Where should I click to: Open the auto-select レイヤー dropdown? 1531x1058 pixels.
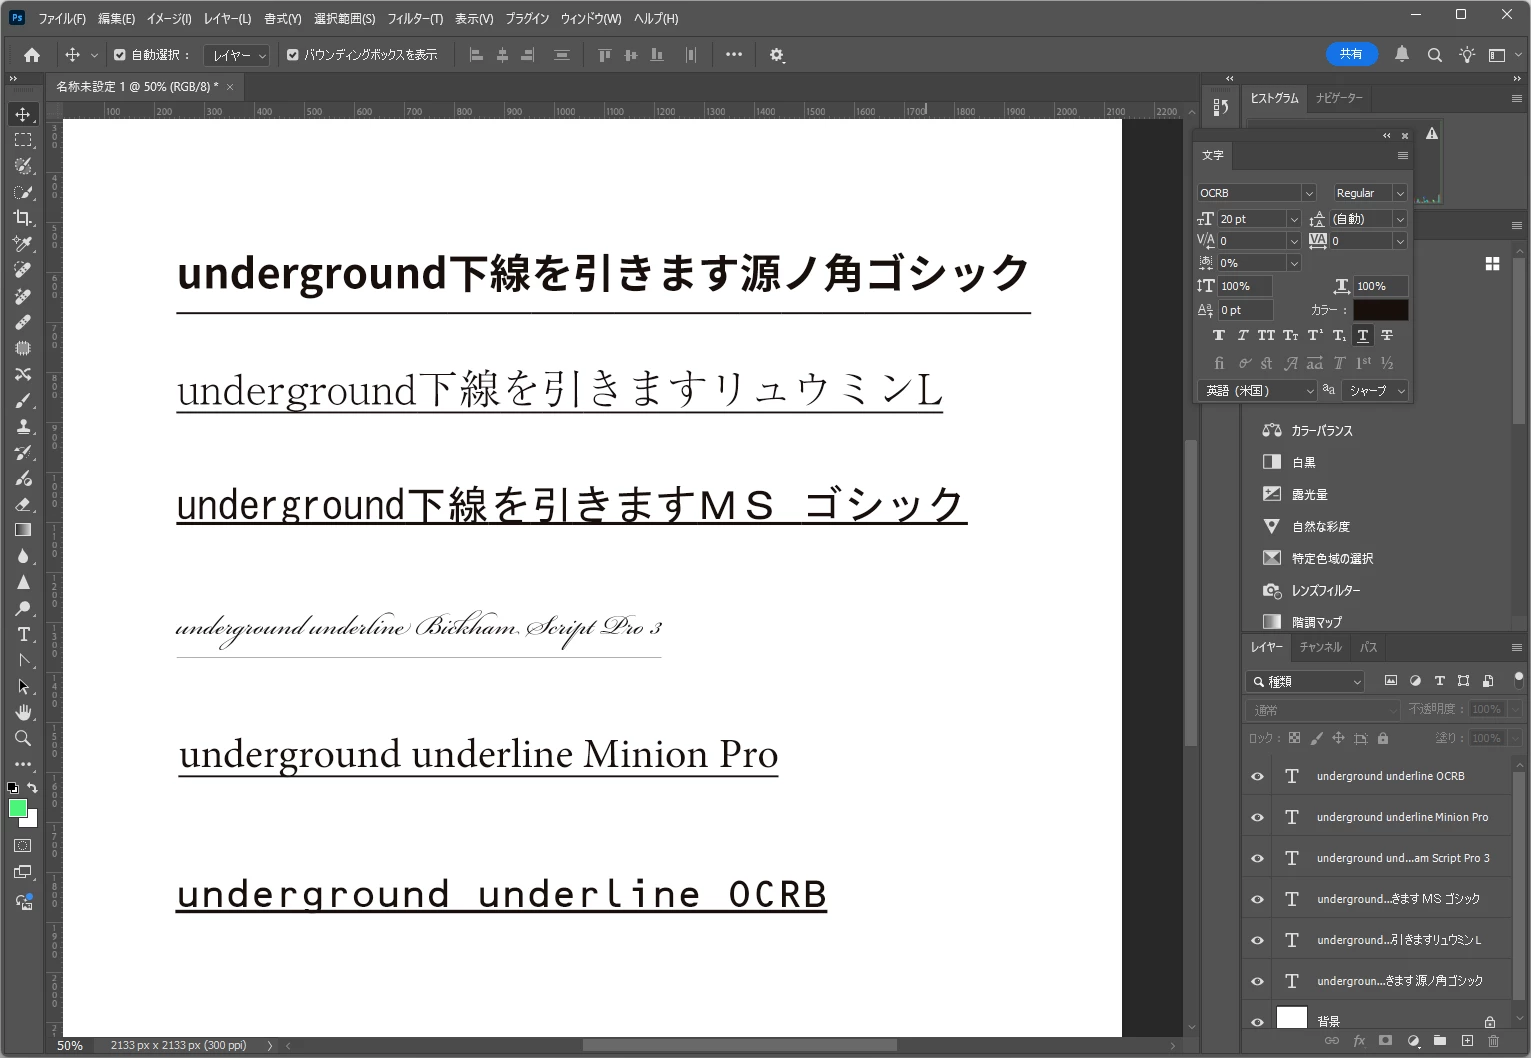point(236,55)
